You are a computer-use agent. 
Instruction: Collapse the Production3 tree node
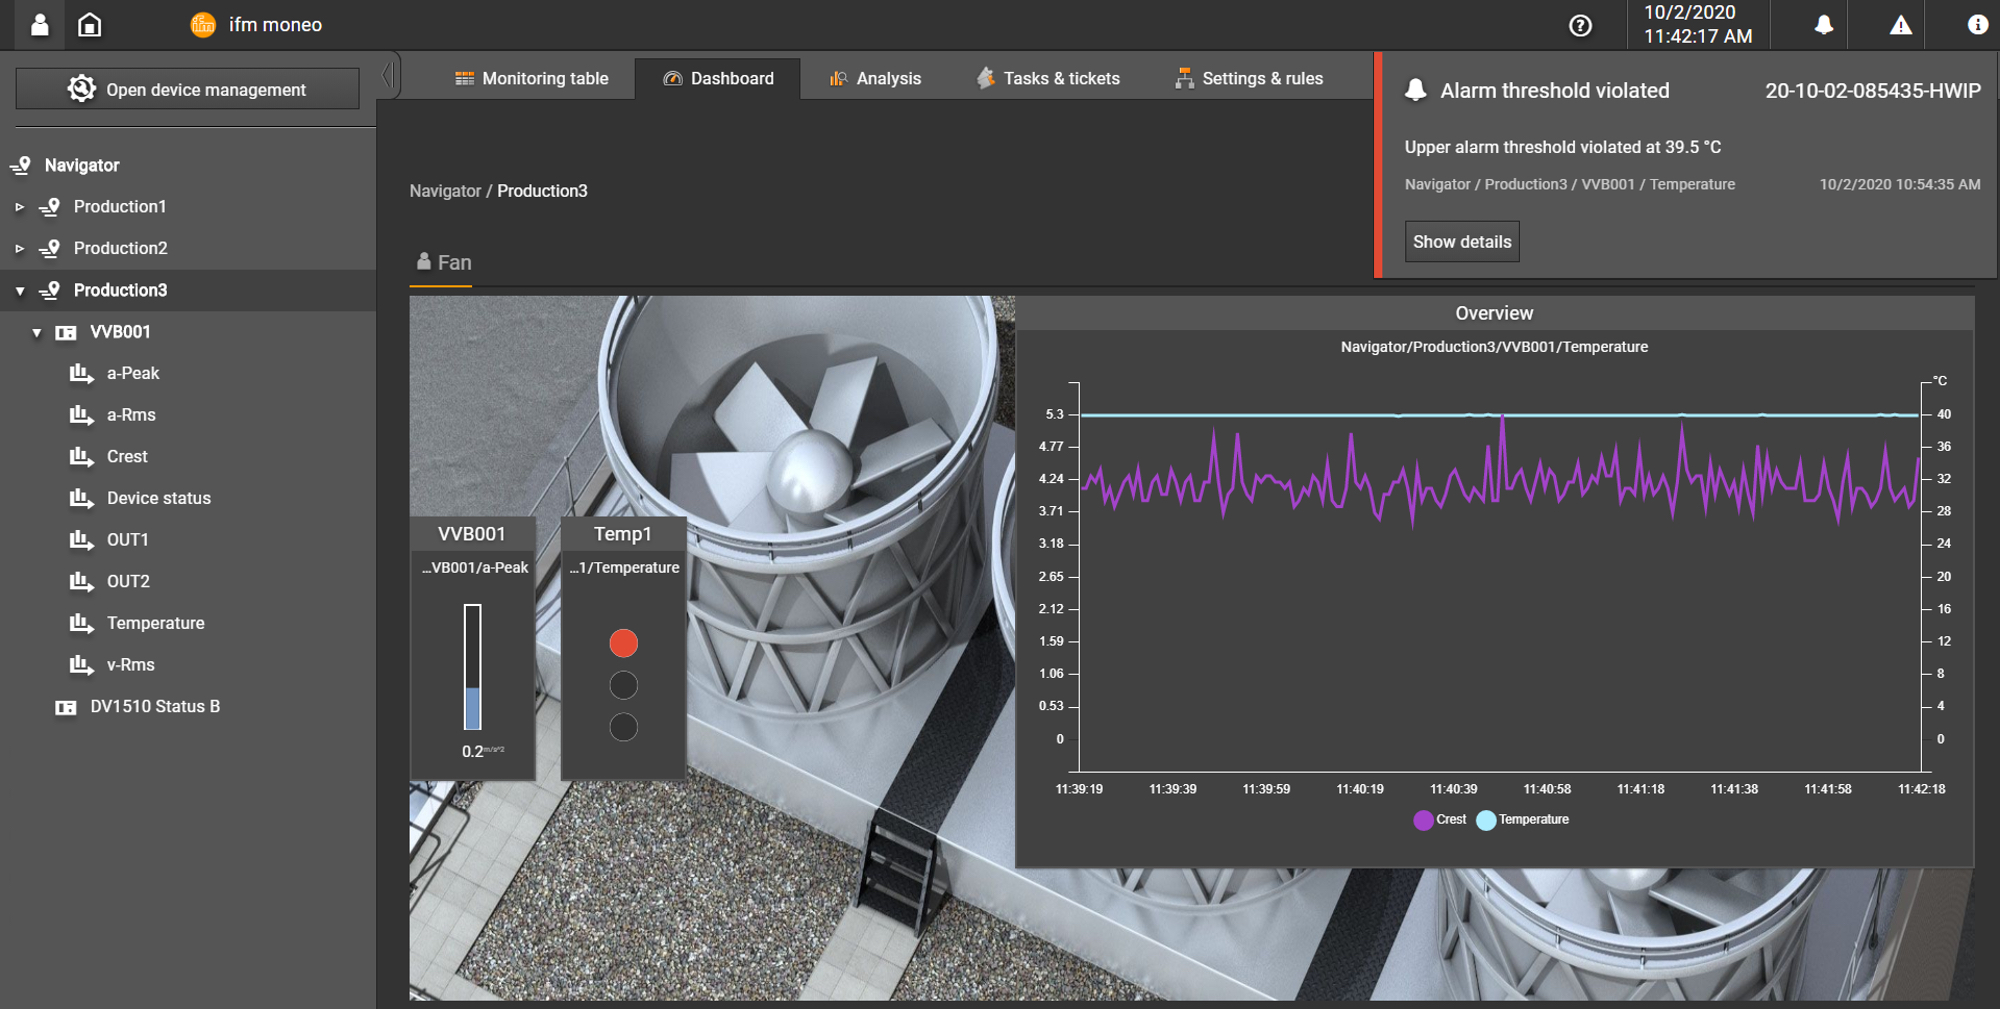coord(20,290)
